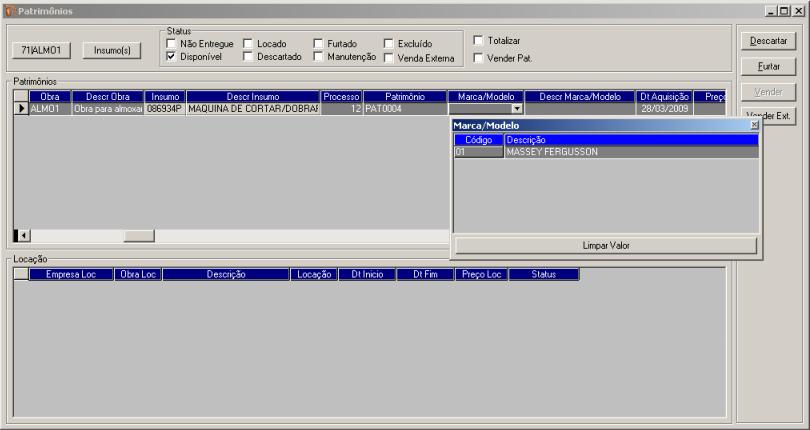The height and width of the screenshot is (430, 810).
Task: Close the Marca/Modelo popup with its X
Action: tap(754, 125)
